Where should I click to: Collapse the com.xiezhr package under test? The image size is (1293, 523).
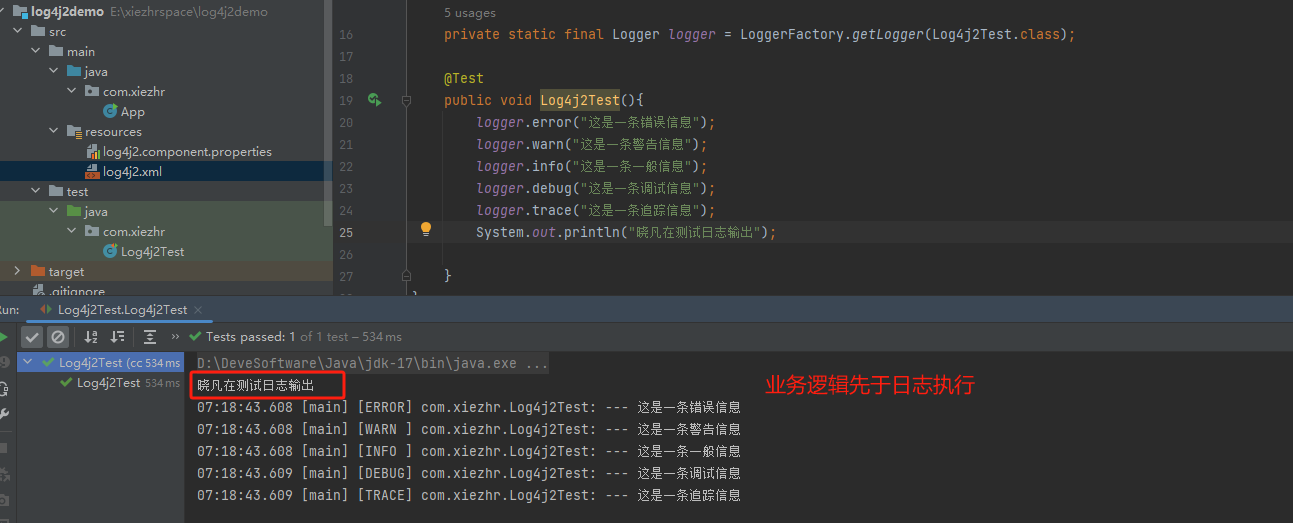pos(72,232)
